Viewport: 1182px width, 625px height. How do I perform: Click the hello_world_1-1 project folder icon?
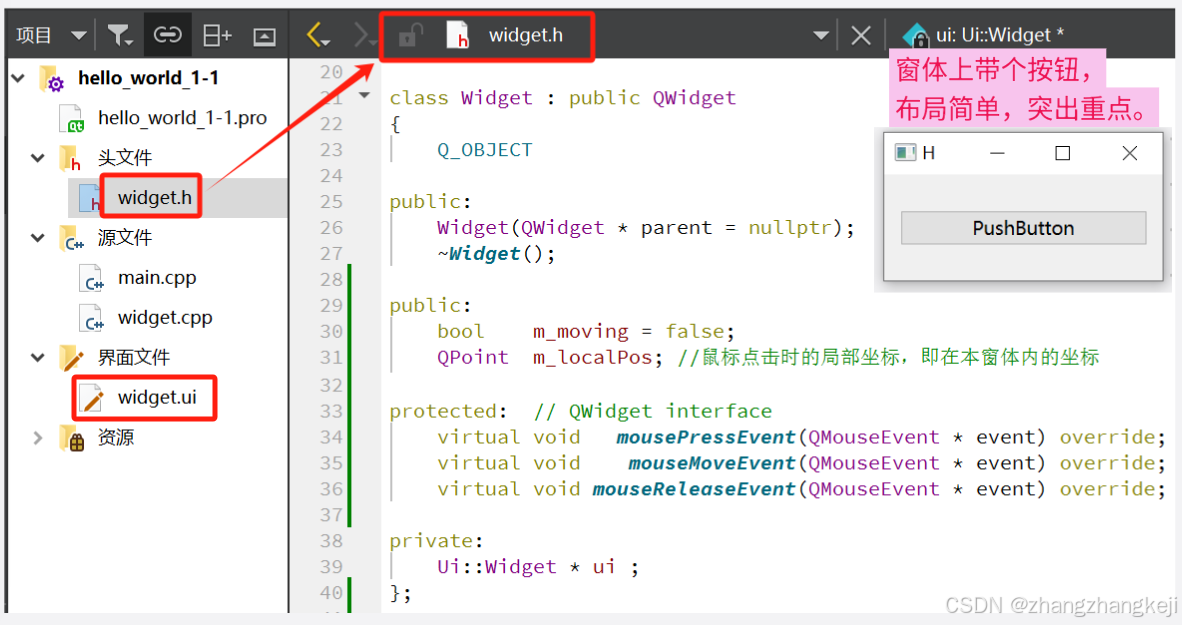click(53, 78)
